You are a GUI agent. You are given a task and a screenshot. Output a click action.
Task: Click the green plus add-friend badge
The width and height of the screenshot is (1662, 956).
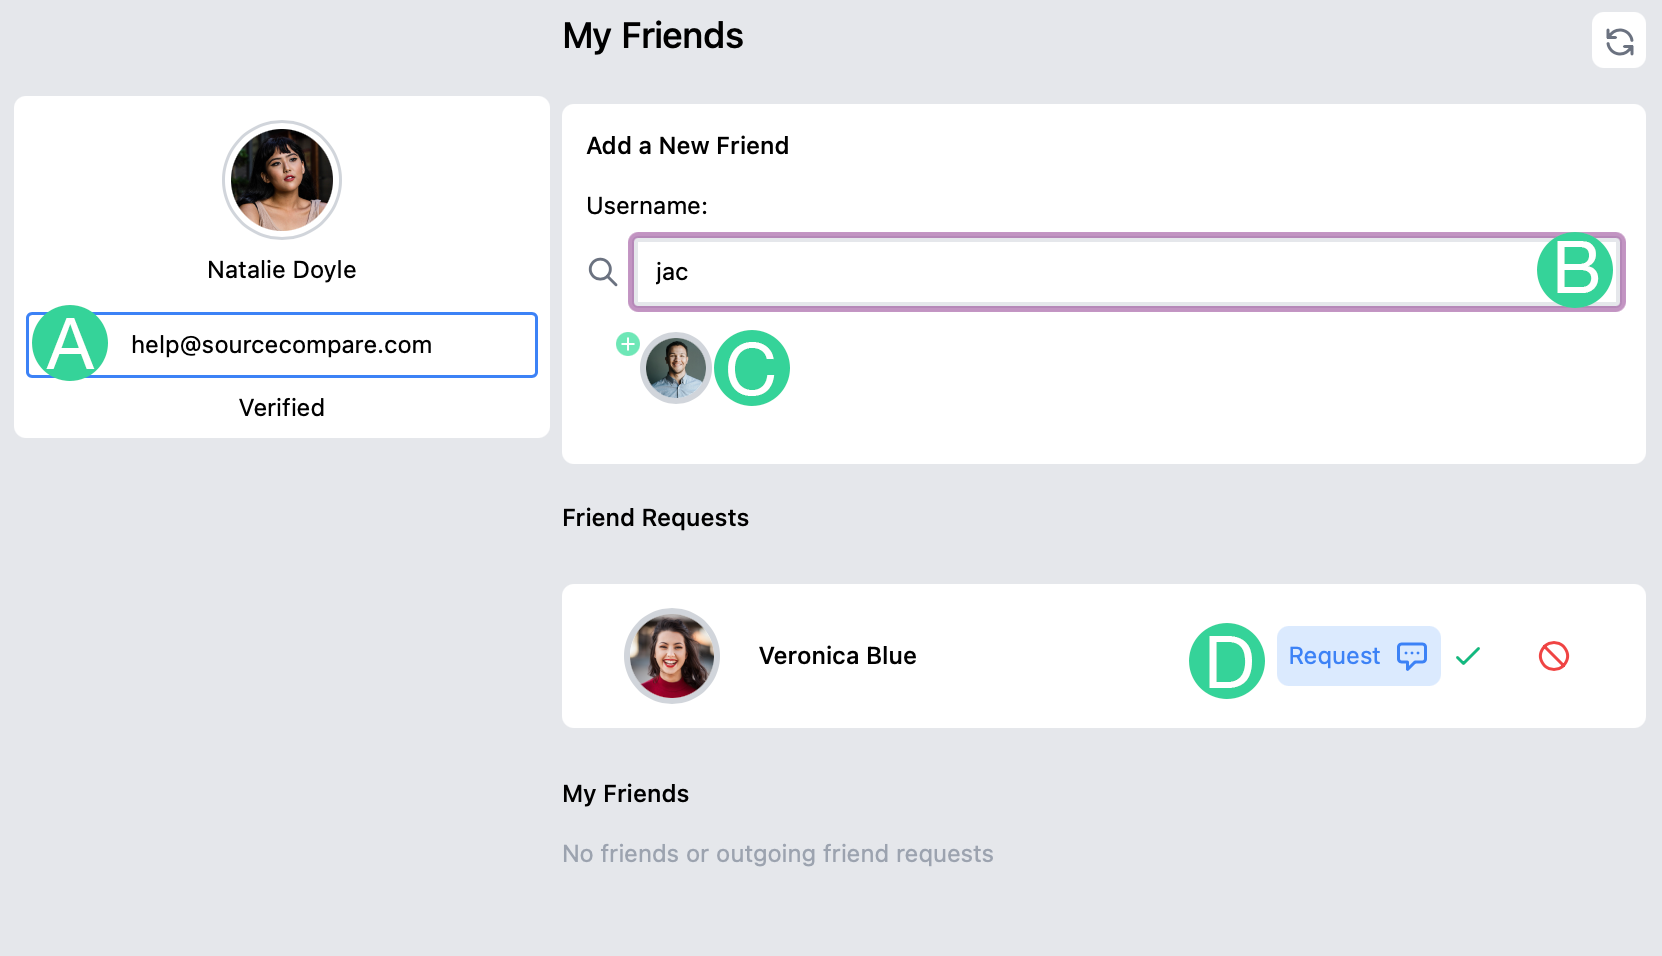coord(627,344)
